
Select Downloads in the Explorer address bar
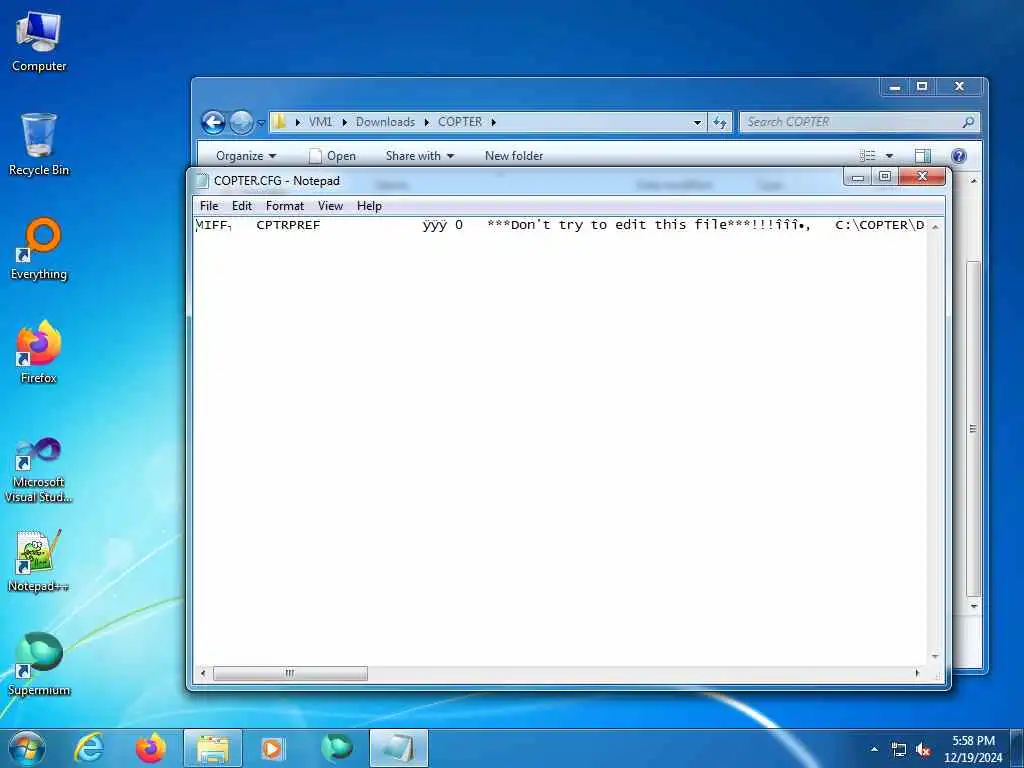click(385, 122)
